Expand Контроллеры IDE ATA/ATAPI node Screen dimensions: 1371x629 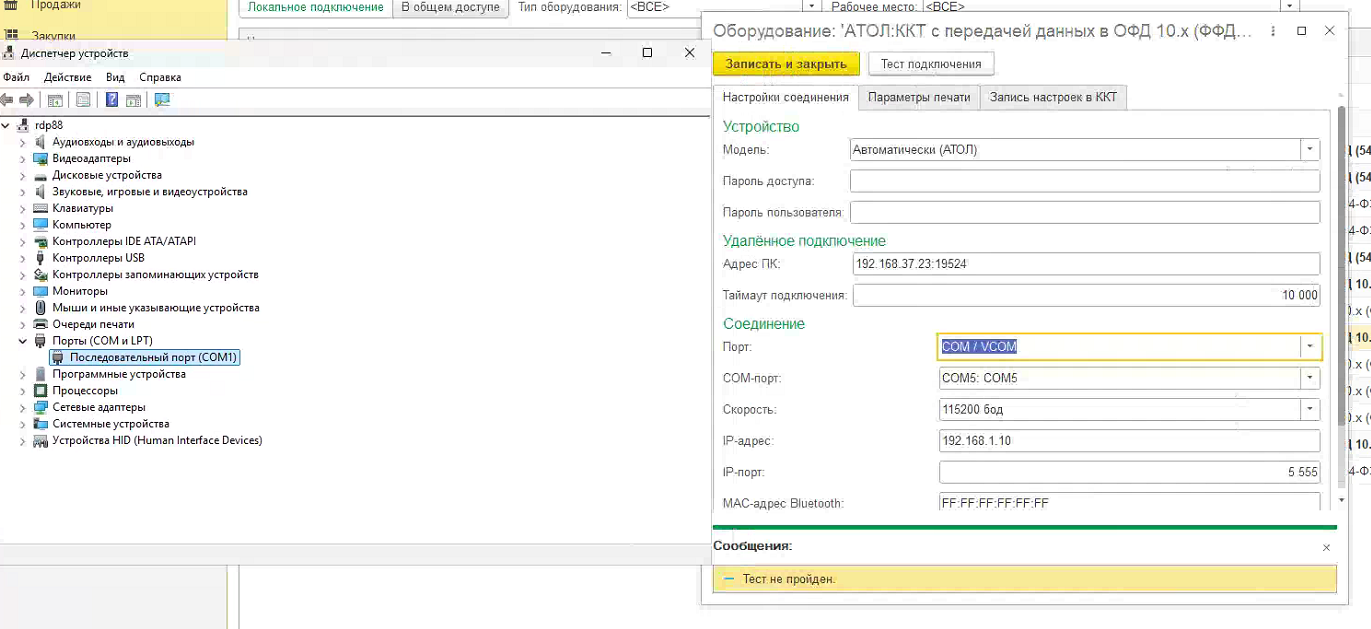(x=23, y=242)
